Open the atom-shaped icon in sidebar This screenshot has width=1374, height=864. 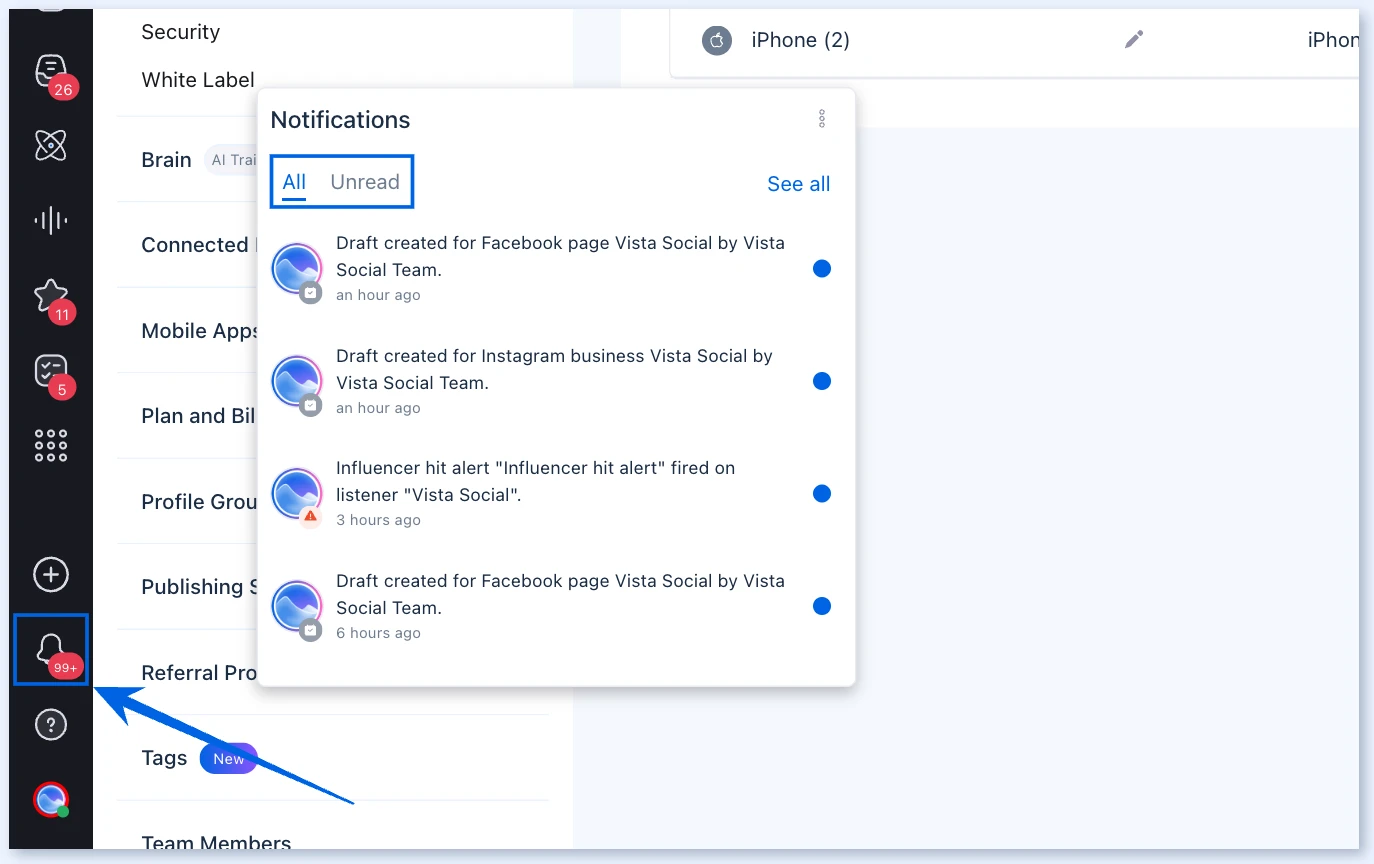pos(51,146)
